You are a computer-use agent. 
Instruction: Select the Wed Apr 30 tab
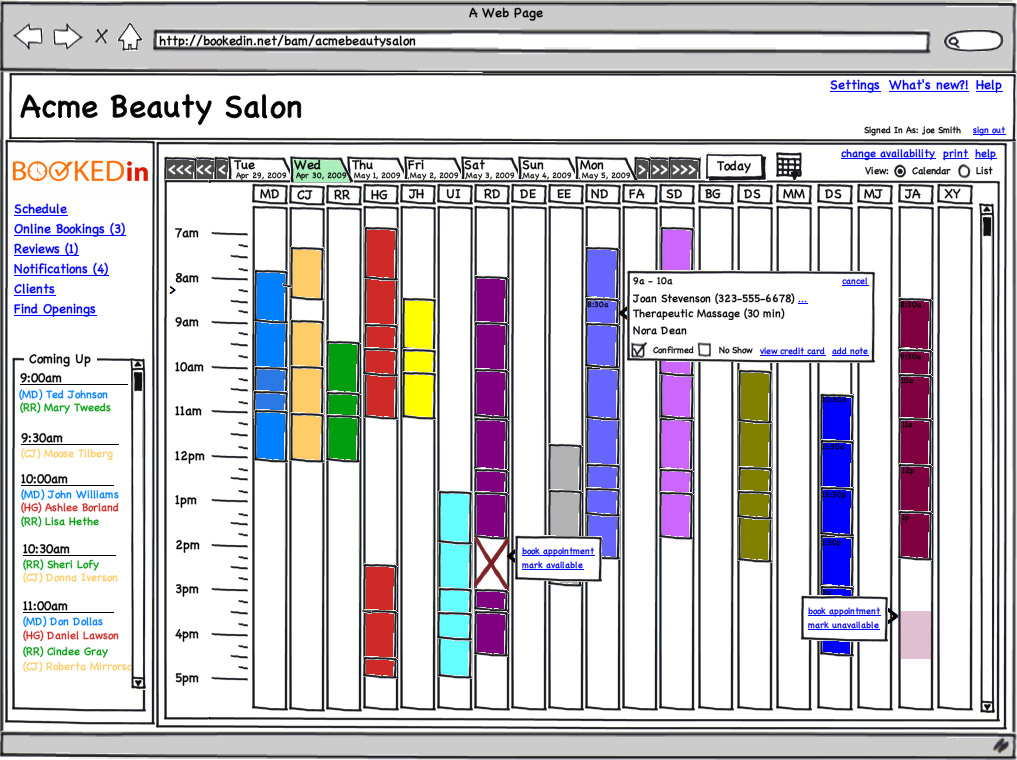[319, 169]
